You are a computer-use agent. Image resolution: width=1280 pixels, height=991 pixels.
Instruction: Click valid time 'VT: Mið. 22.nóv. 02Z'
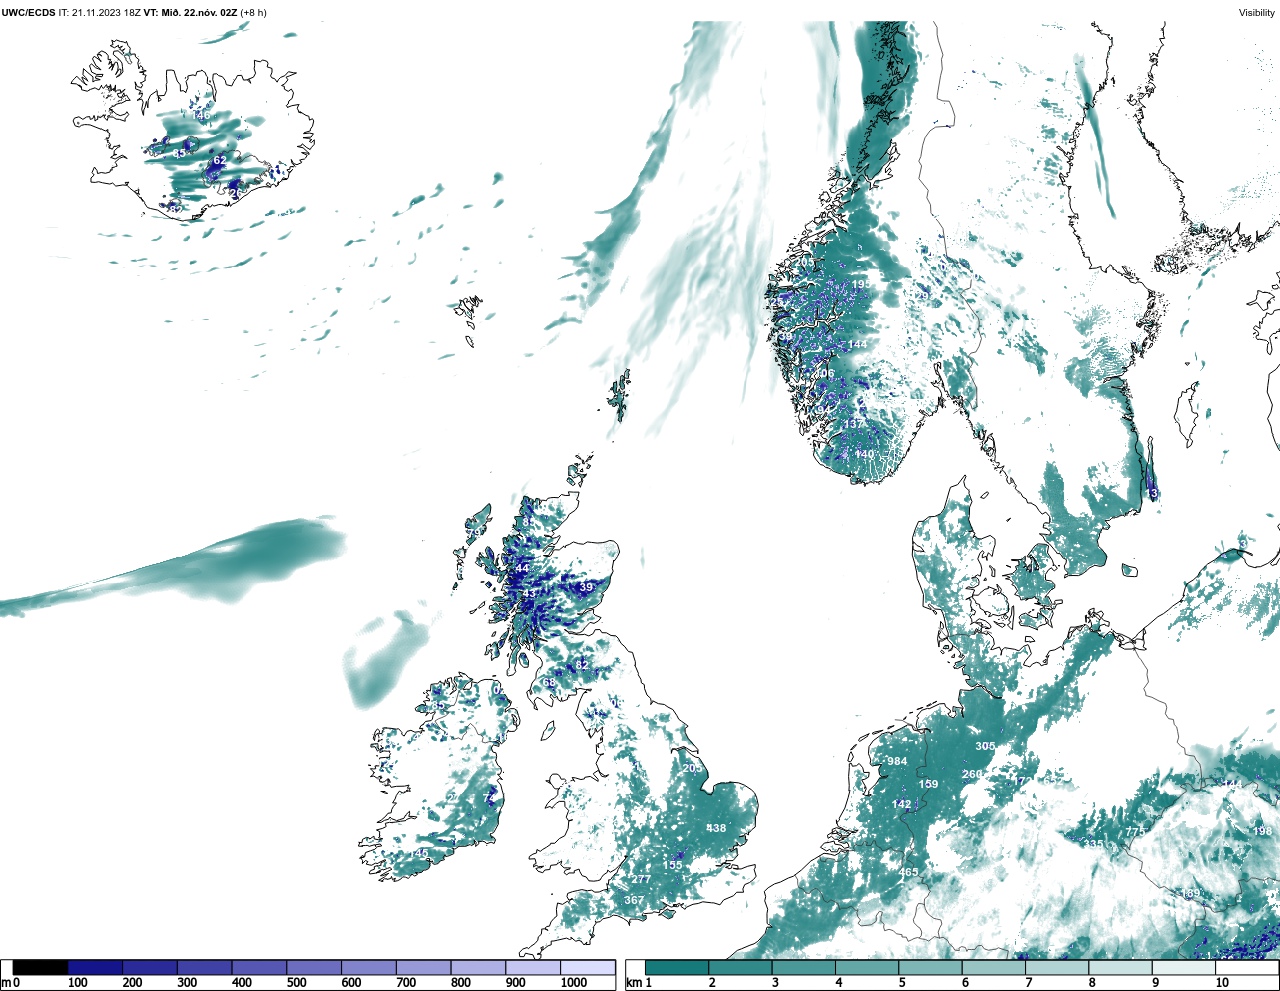click(190, 12)
